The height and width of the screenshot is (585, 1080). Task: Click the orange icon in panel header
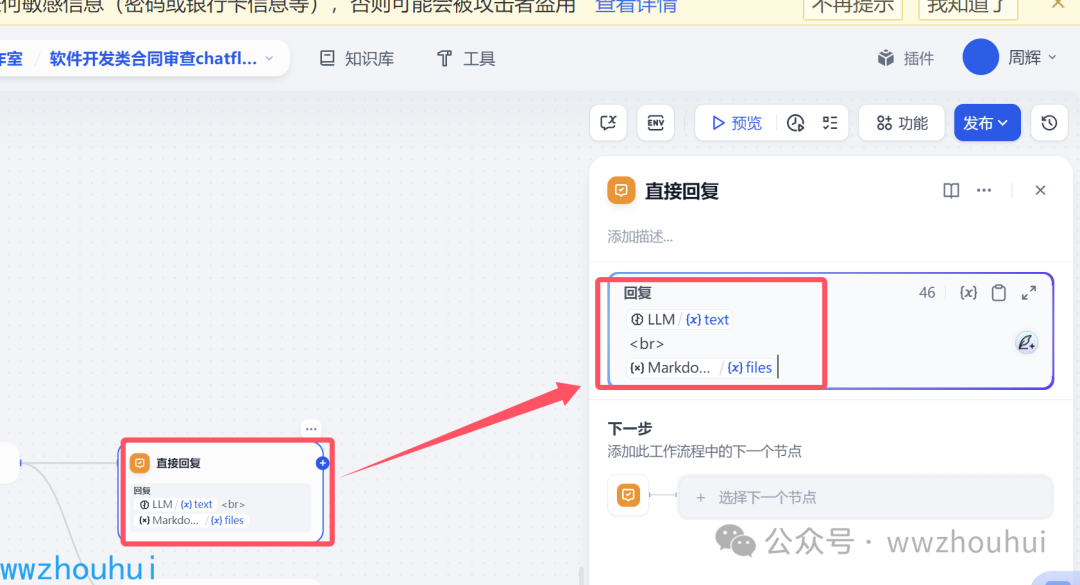(x=621, y=190)
